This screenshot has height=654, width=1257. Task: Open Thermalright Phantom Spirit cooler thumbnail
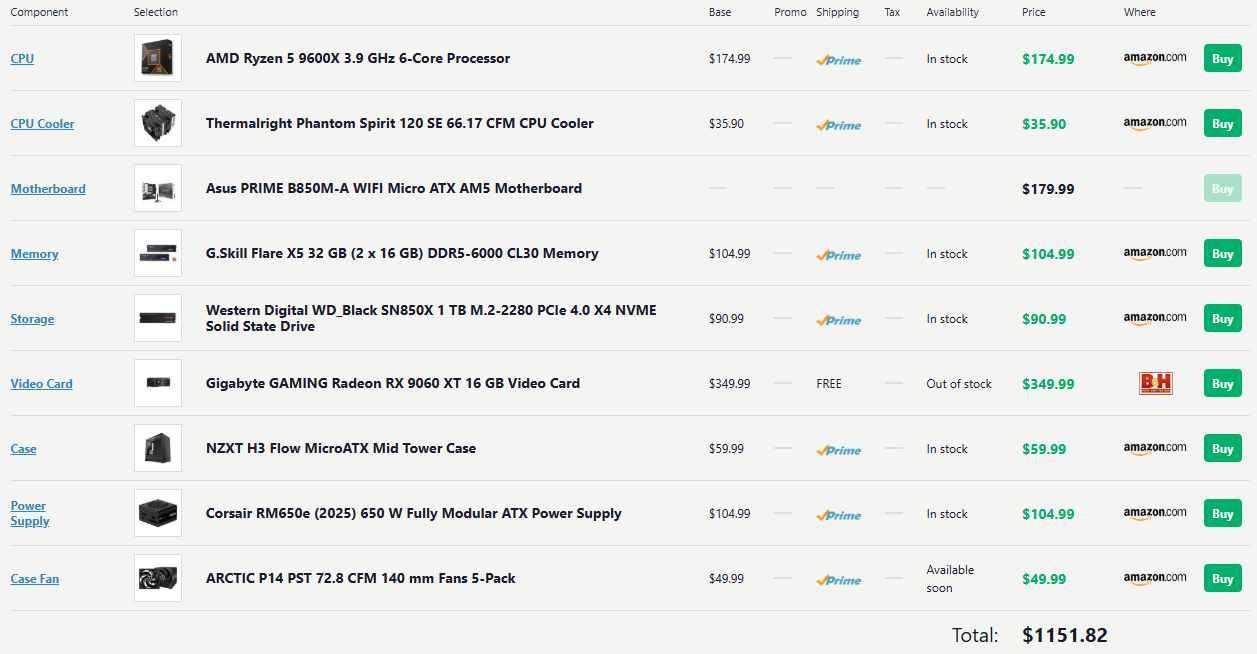coord(158,123)
